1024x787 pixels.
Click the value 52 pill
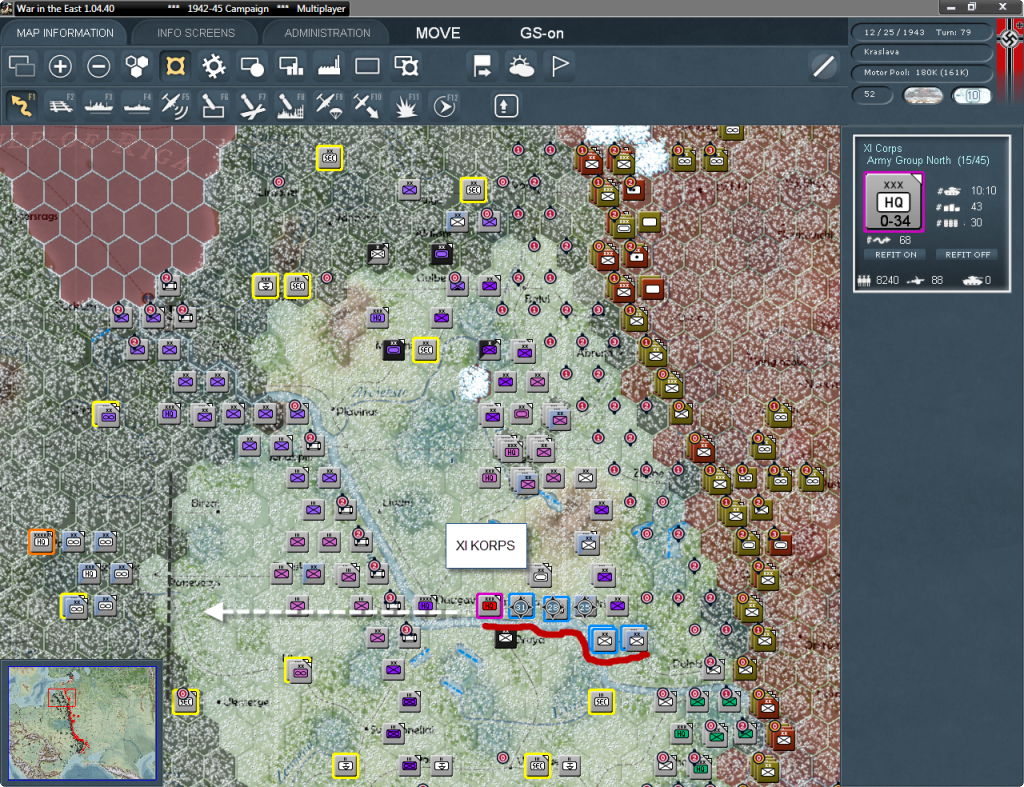872,95
